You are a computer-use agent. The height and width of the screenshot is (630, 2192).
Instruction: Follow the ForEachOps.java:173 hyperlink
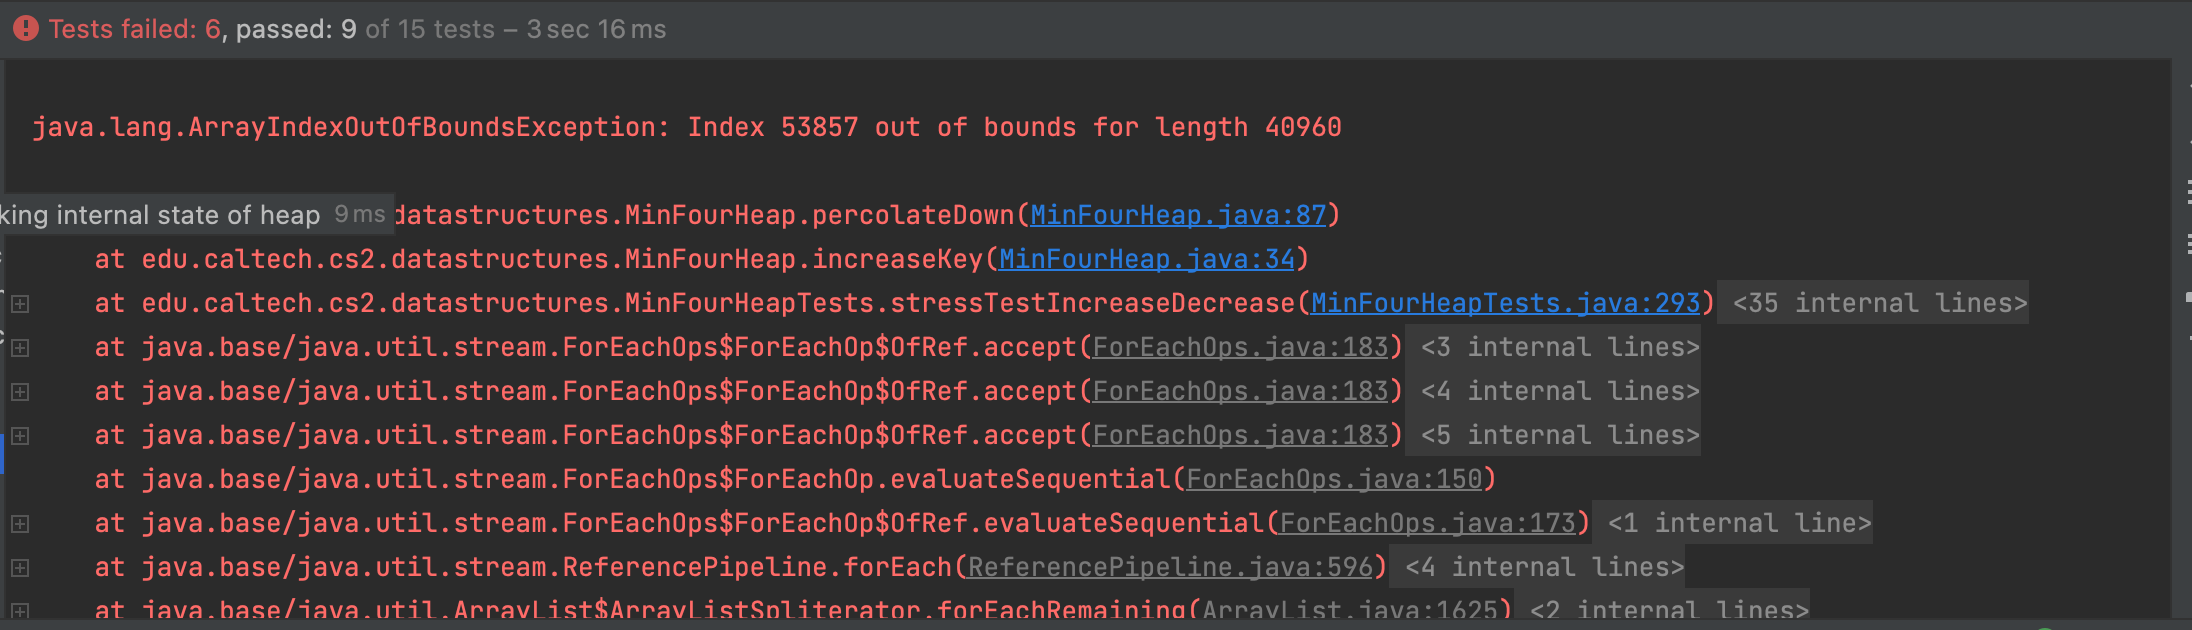click(1427, 524)
